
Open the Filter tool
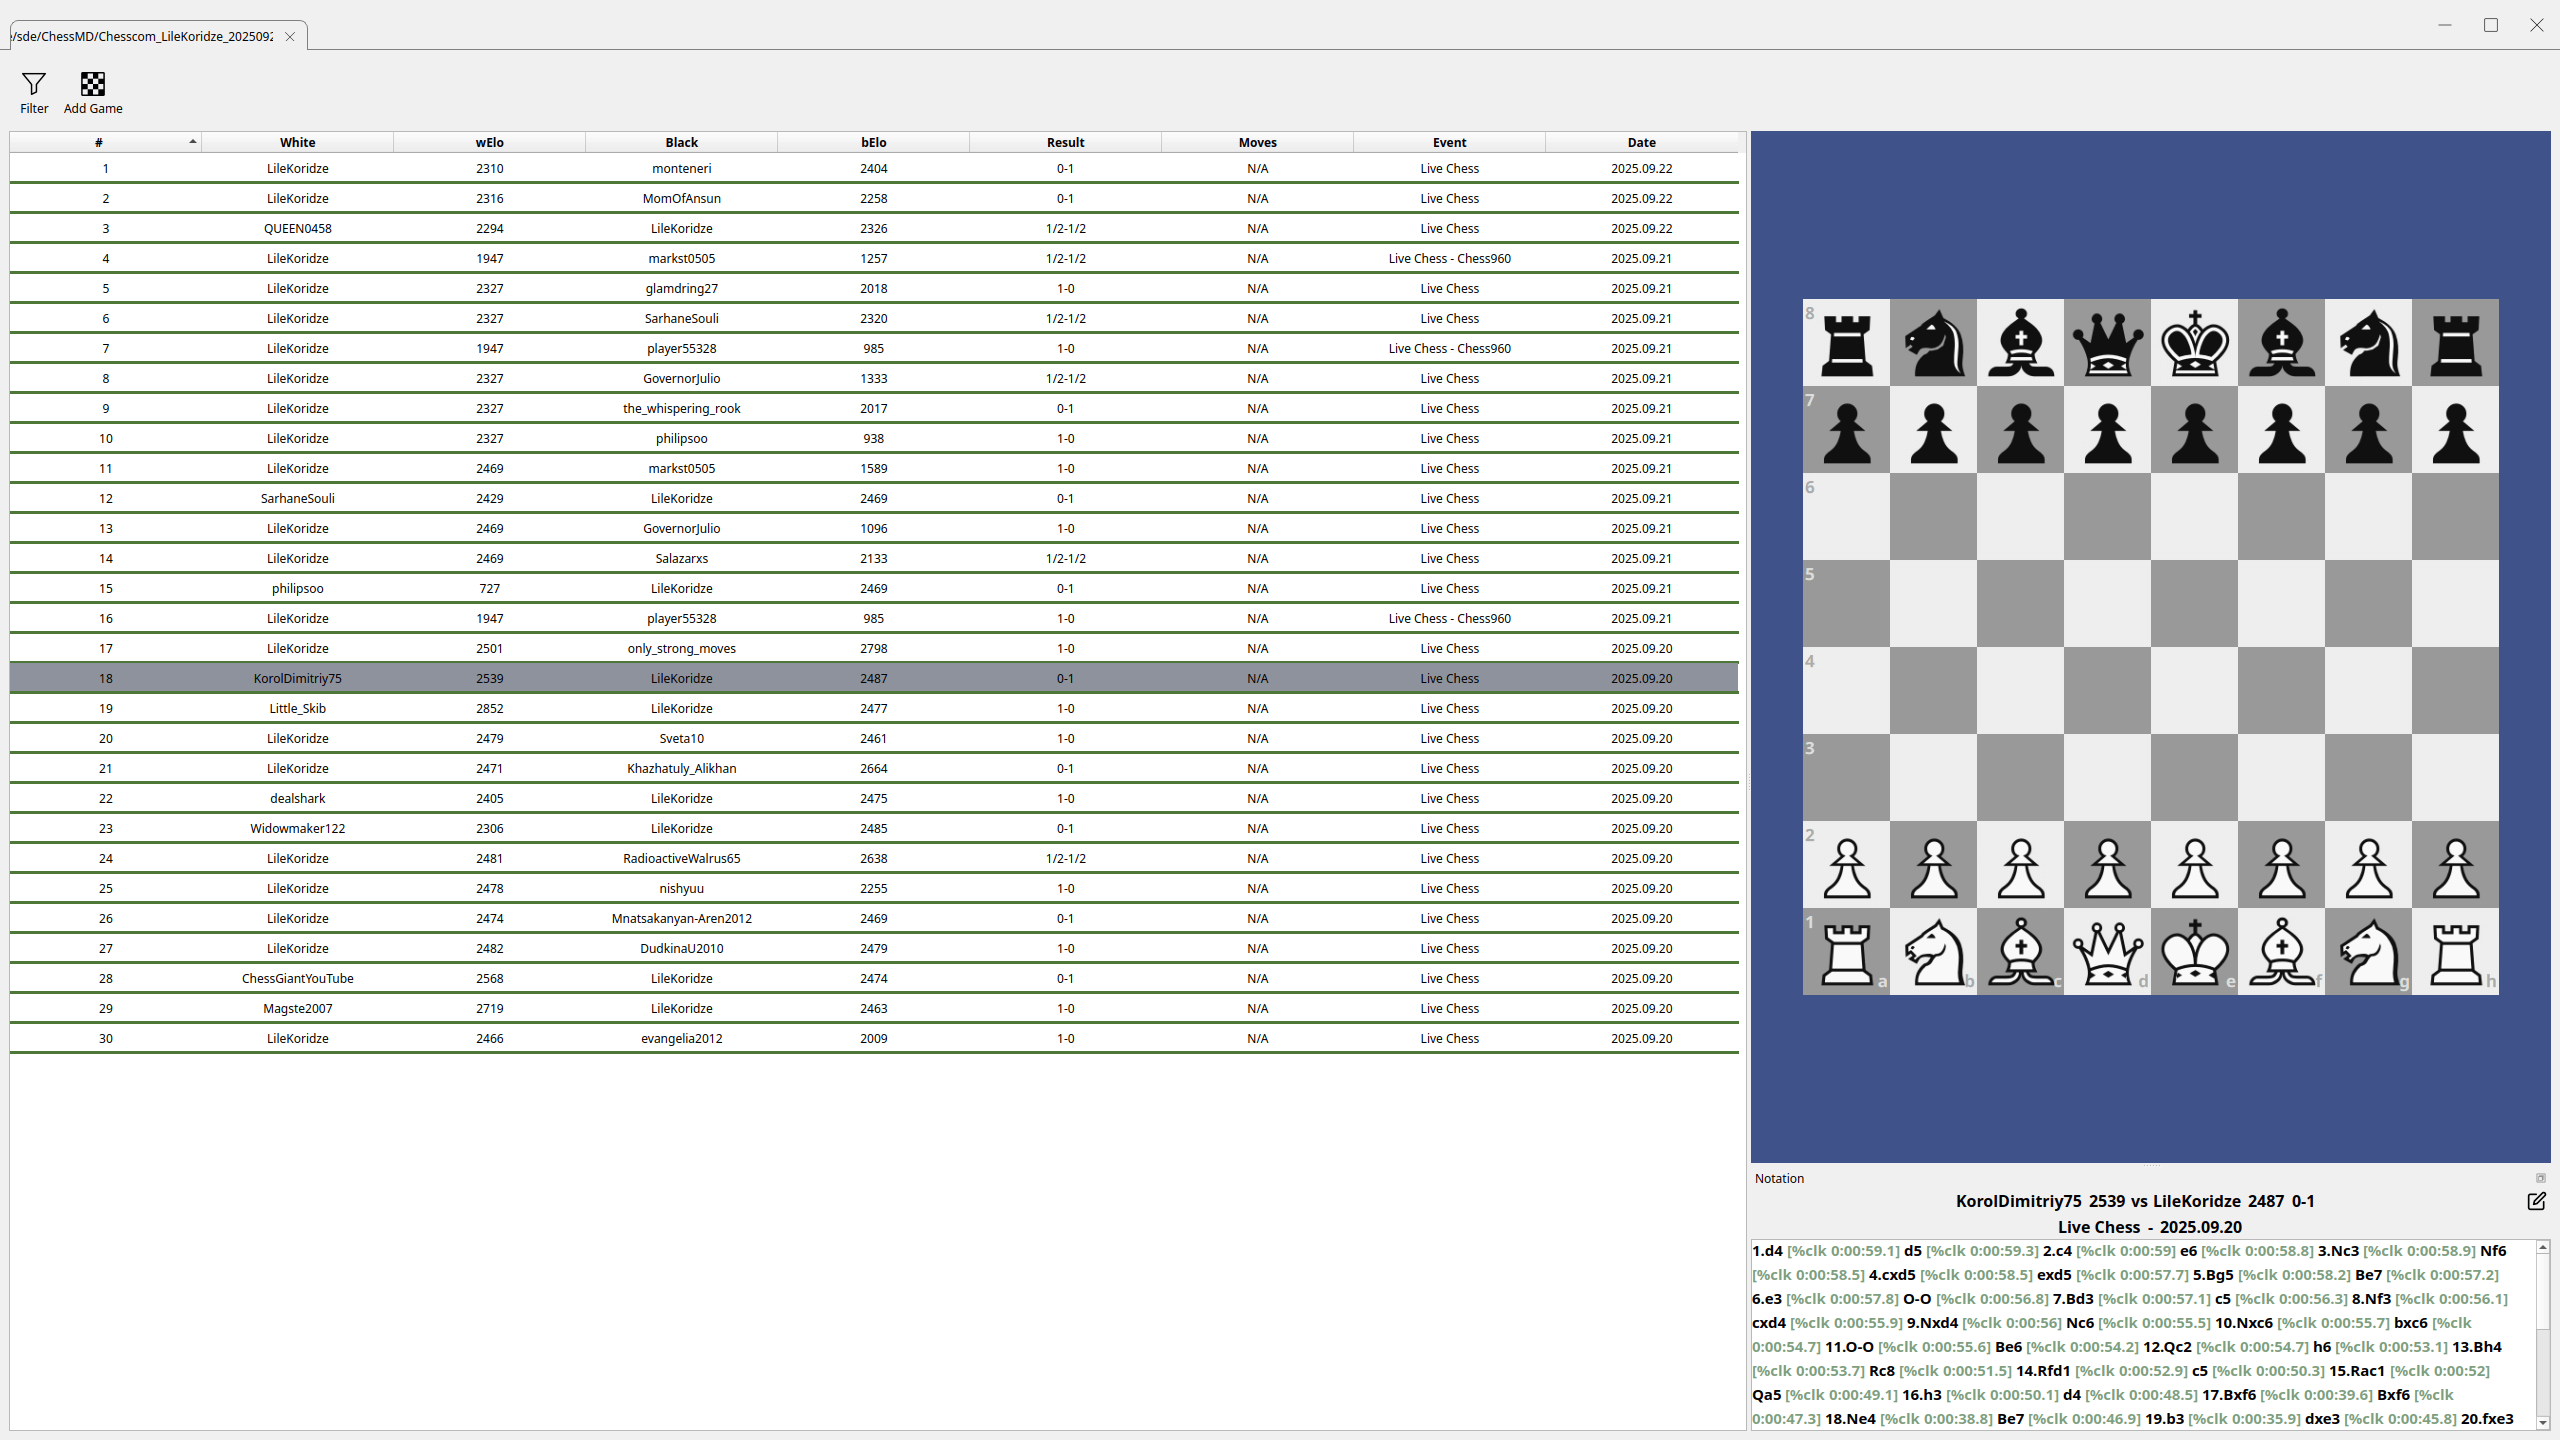point(34,93)
